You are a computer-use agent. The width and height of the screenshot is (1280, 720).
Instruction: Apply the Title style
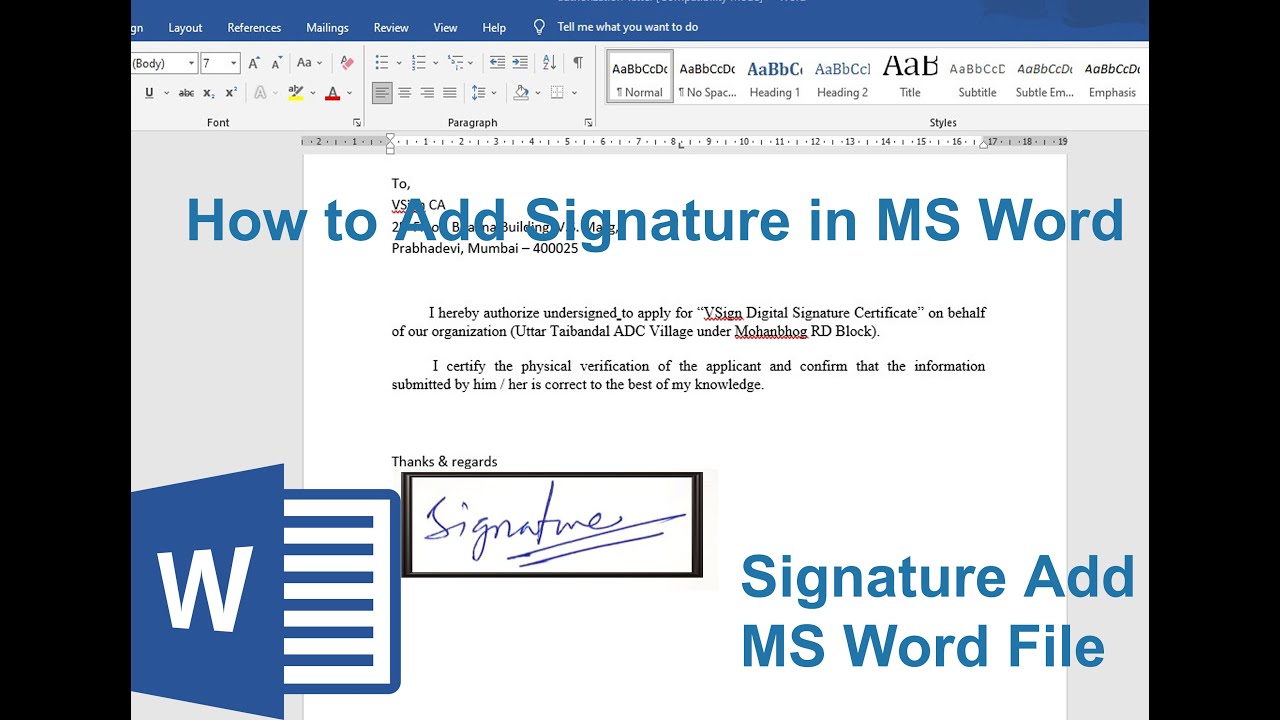pos(910,76)
